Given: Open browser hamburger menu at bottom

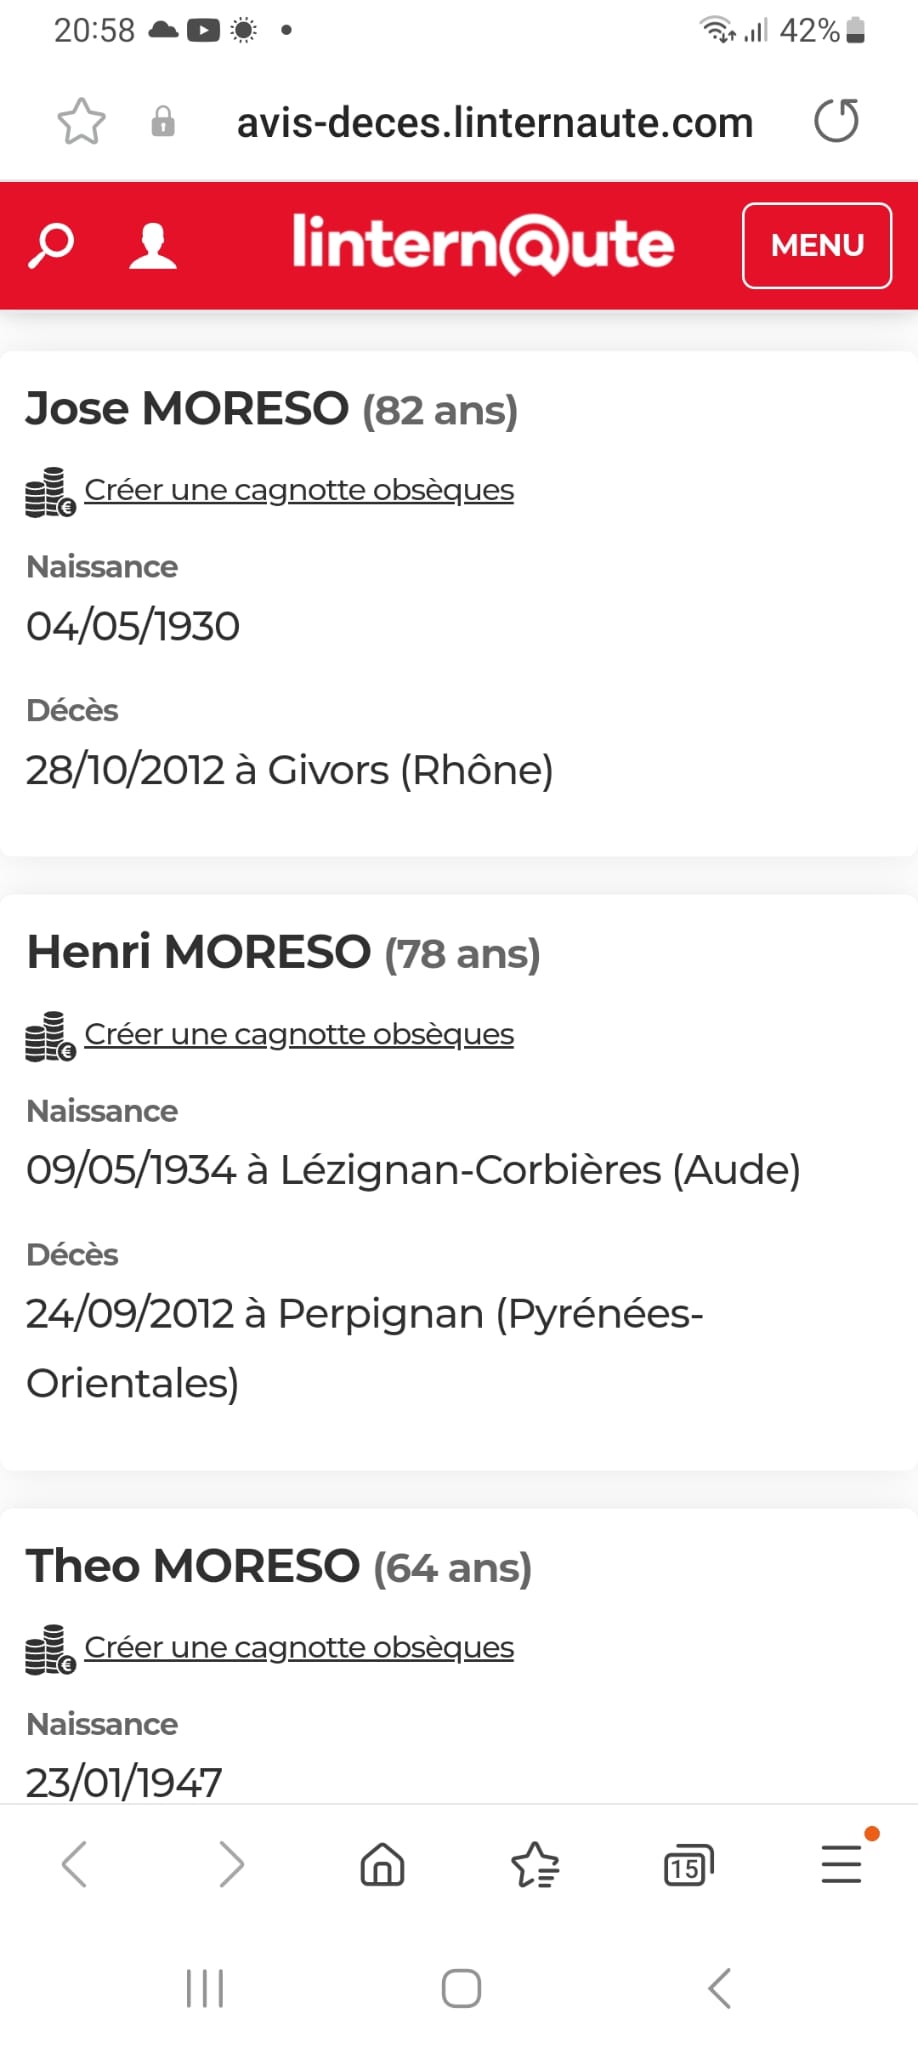Looking at the screenshot, I should (841, 1865).
